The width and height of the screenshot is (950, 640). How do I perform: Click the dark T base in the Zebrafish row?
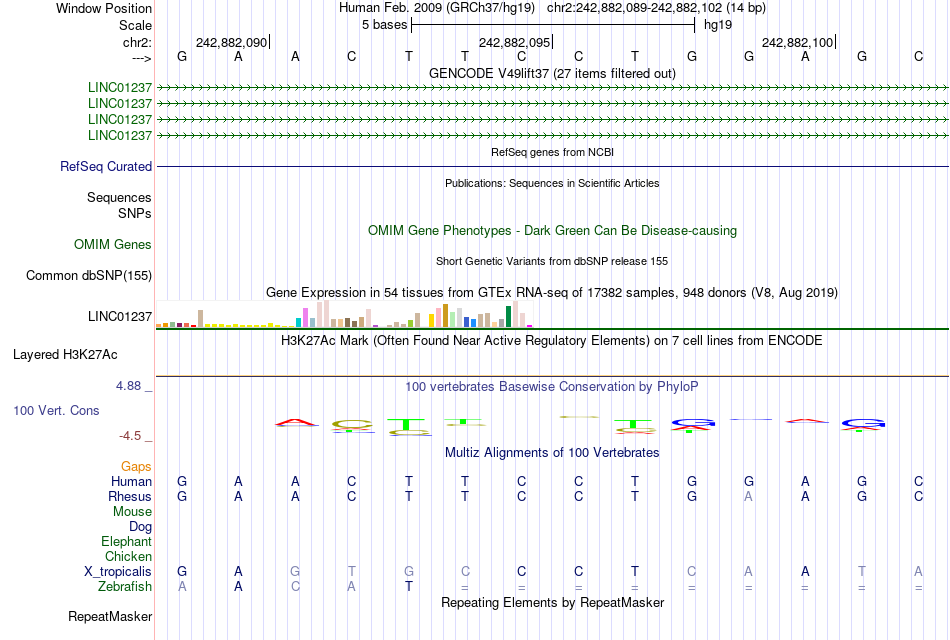(x=408, y=587)
